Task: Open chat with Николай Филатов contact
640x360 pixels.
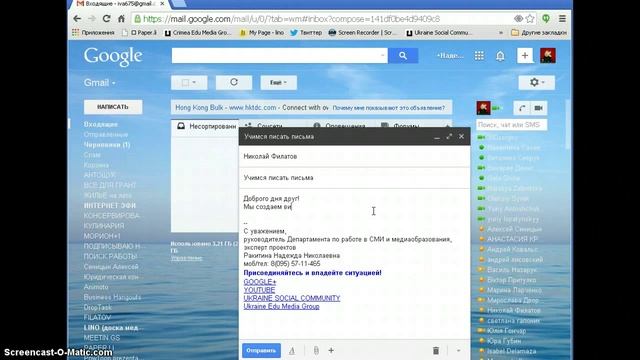Action: point(513,310)
